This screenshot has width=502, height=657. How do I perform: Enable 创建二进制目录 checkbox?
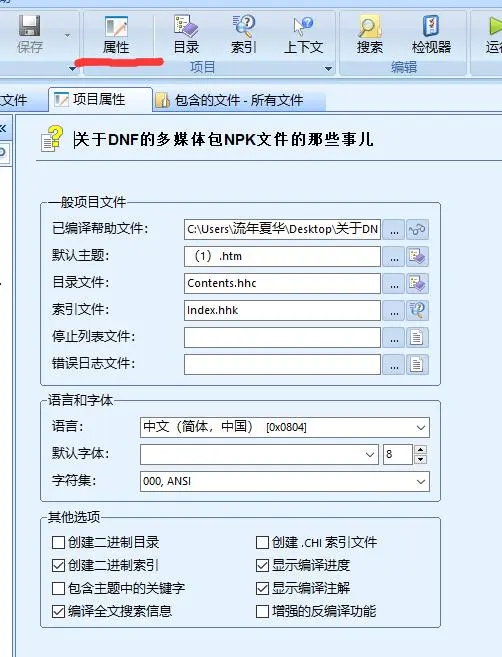(58, 543)
